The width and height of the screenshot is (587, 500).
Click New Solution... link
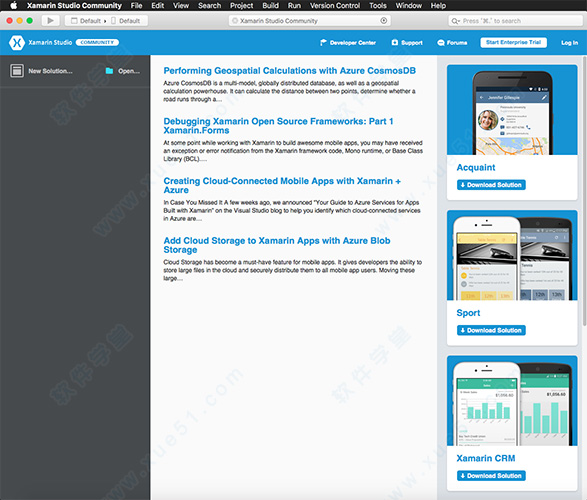51,71
